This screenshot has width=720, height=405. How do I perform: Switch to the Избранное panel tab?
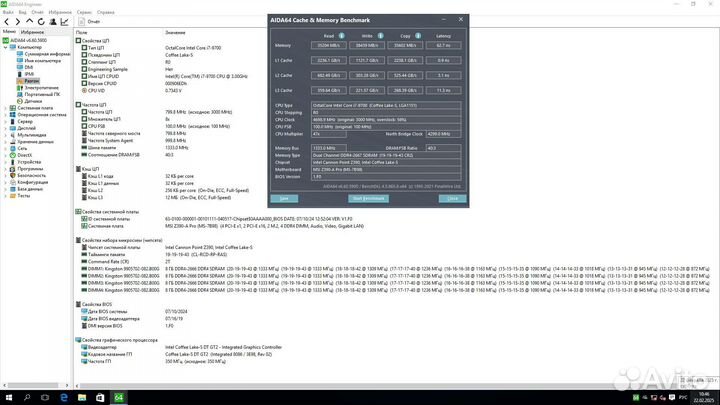click(x=32, y=32)
